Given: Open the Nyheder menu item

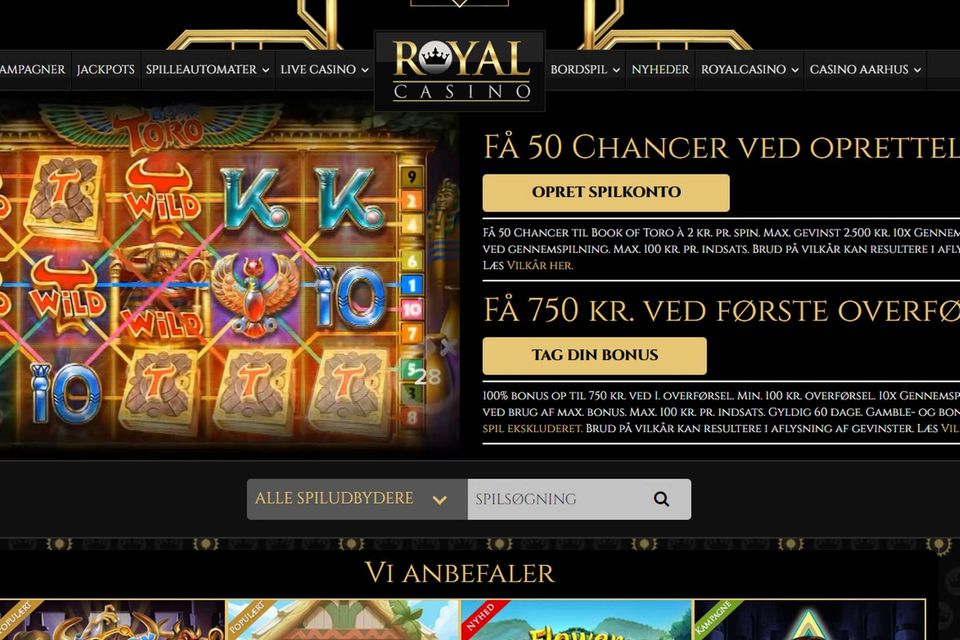Looking at the screenshot, I should (x=660, y=70).
